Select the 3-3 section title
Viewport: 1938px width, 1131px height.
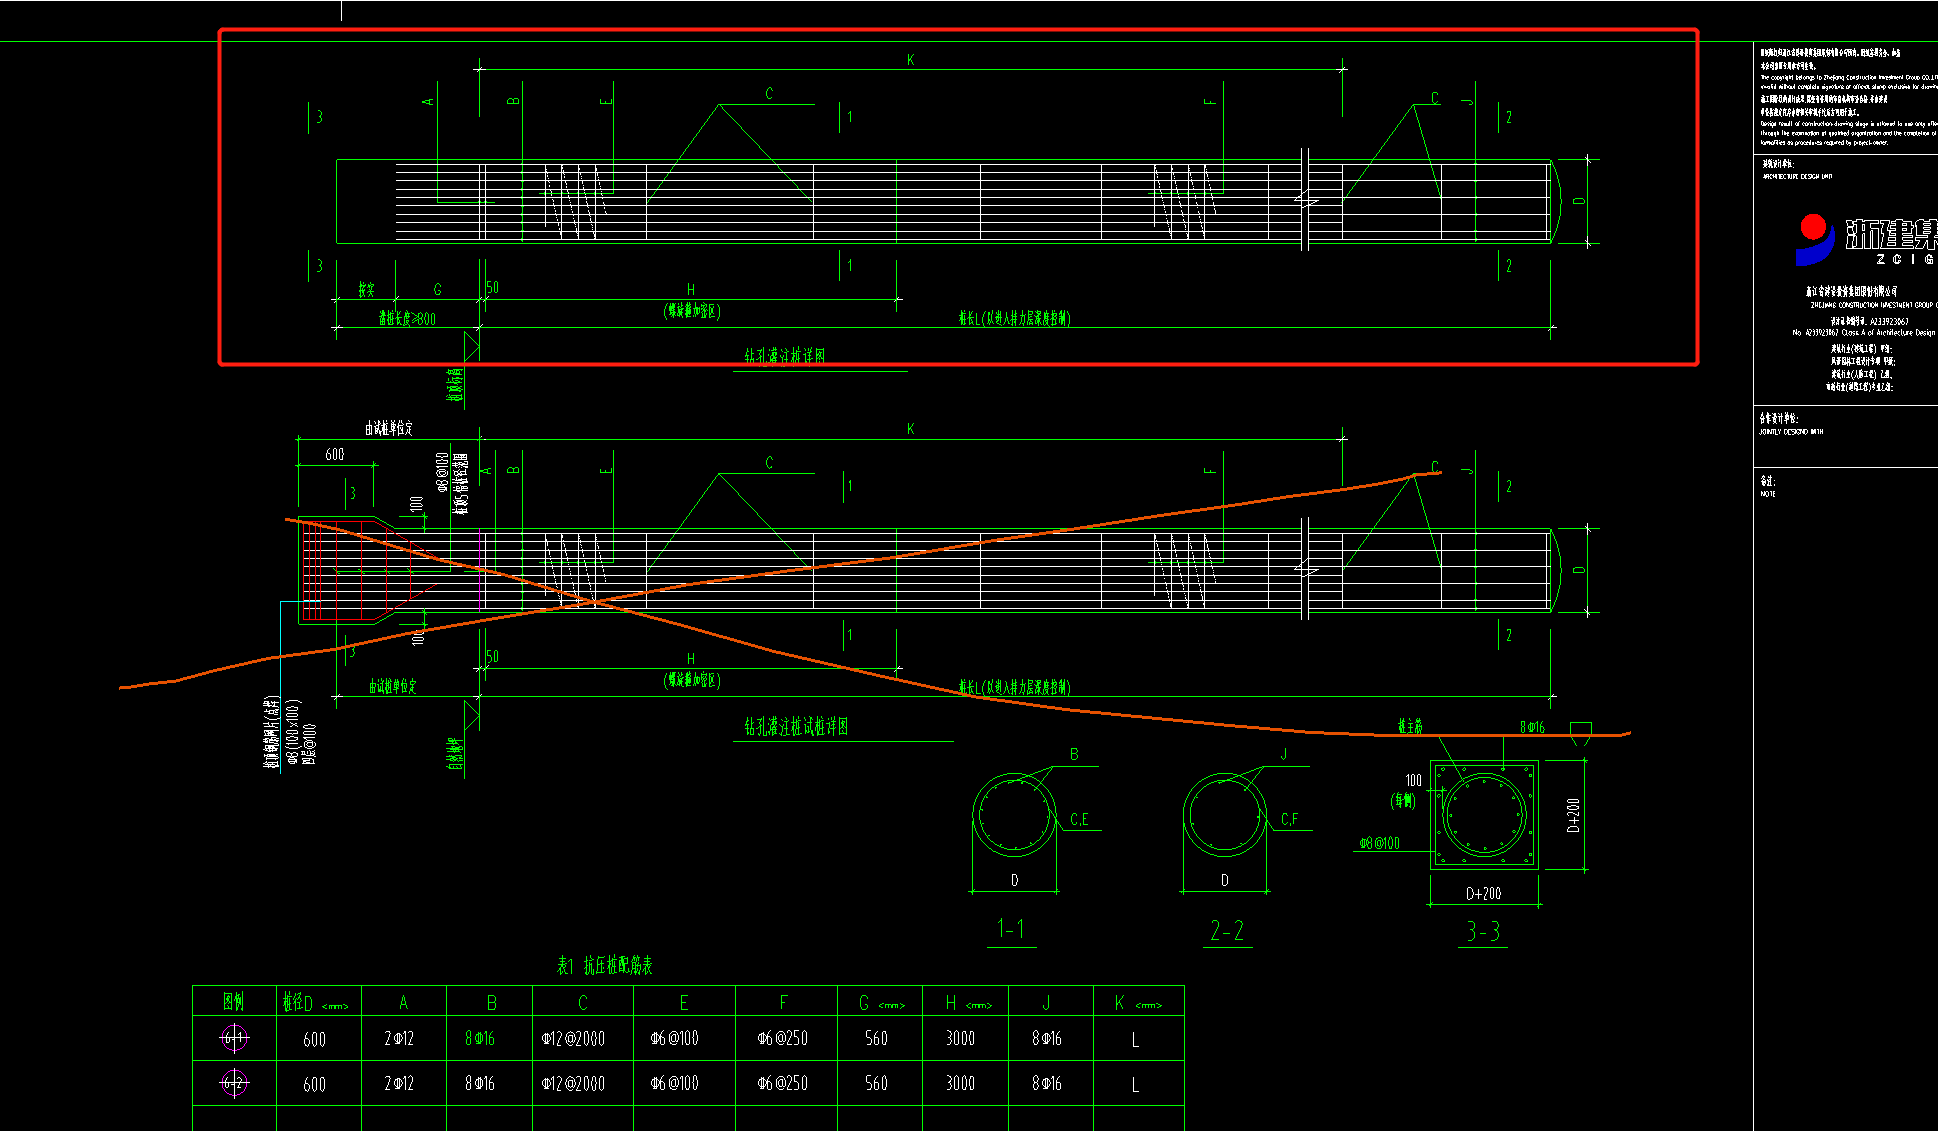1483,932
